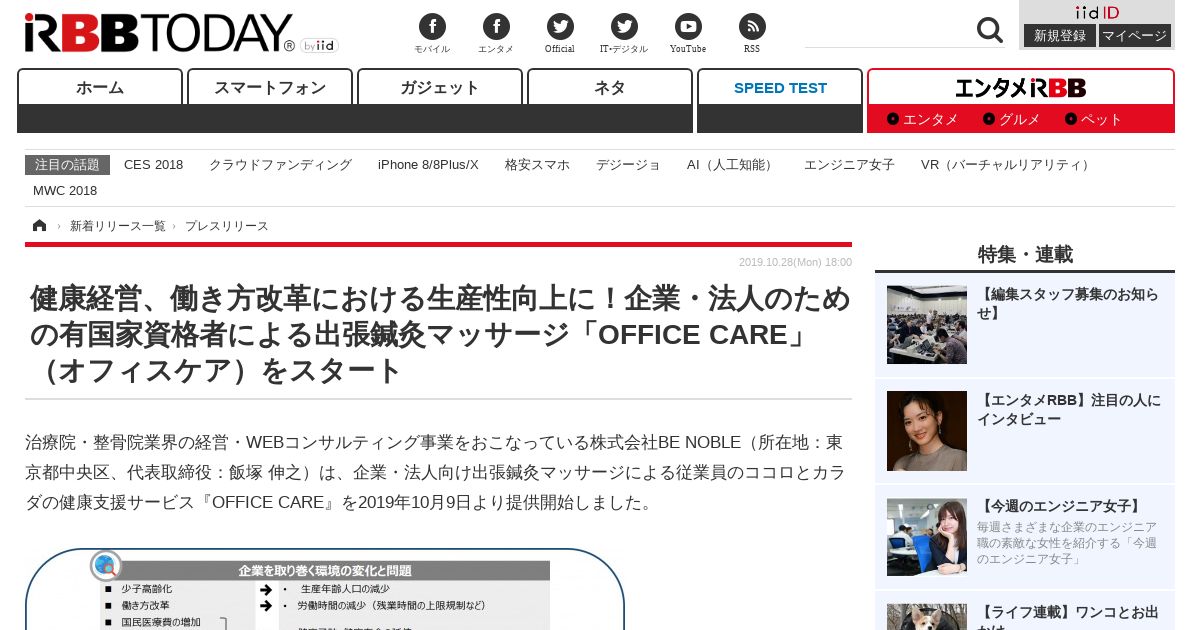Open the ガジェット tab
The image size is (1200, 630).
click(x=440, y=88)
